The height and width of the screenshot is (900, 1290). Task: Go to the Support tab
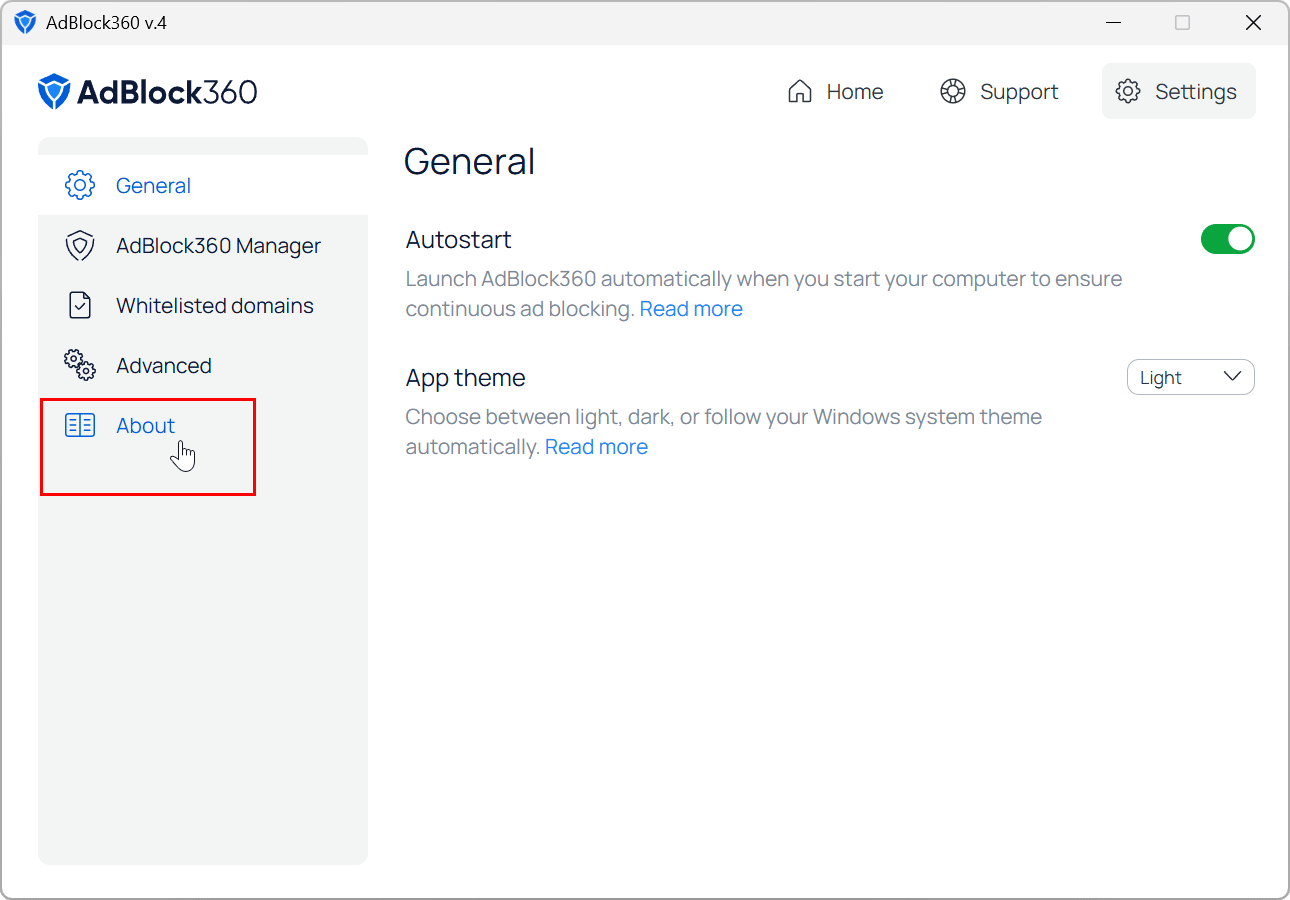coord(999,92)
